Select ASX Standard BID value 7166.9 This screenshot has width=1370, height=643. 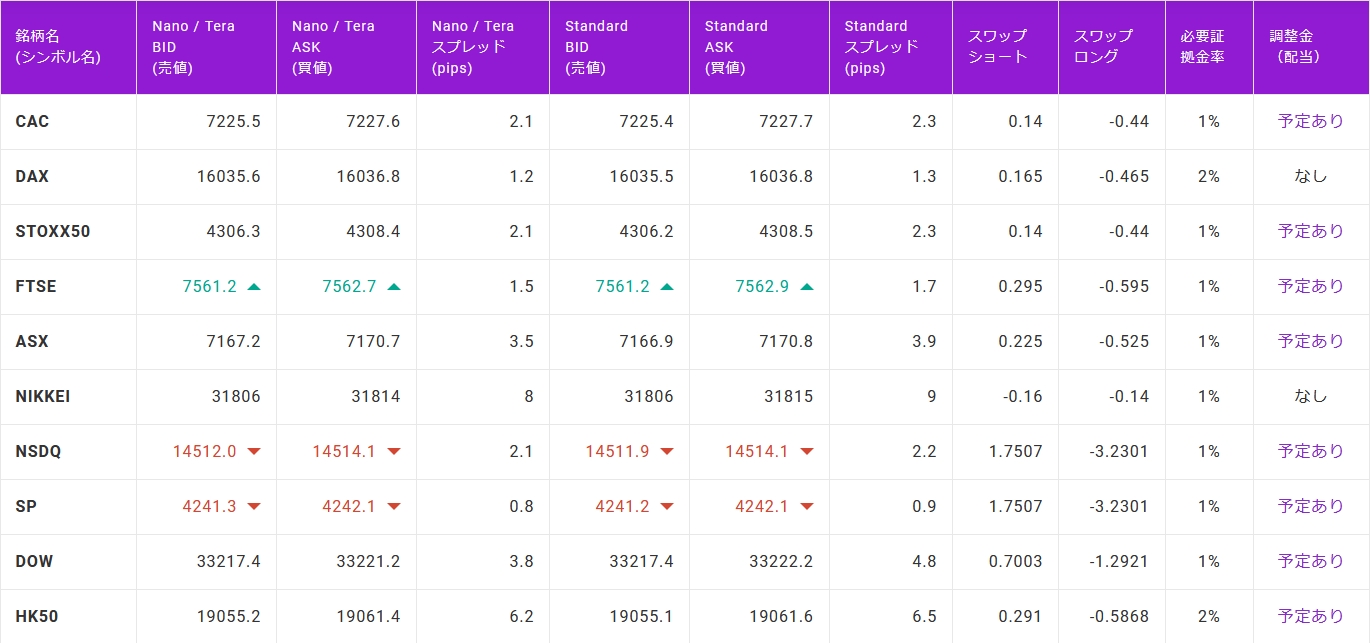pyautogui.click(x=646, y=341)
